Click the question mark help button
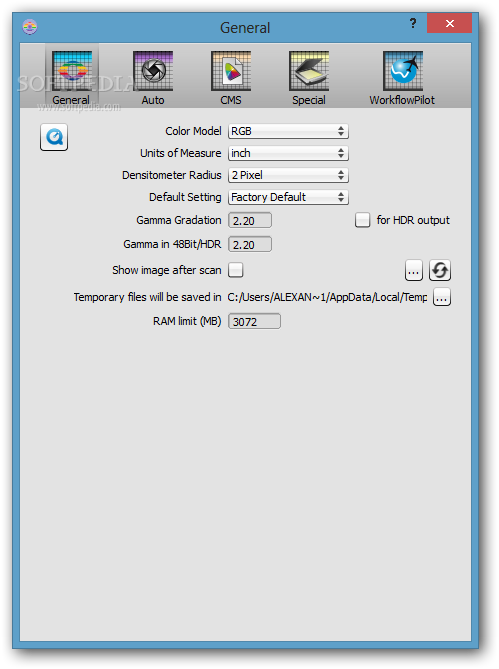This screenshot has width=499, height=669. click(x=413, y=23)
